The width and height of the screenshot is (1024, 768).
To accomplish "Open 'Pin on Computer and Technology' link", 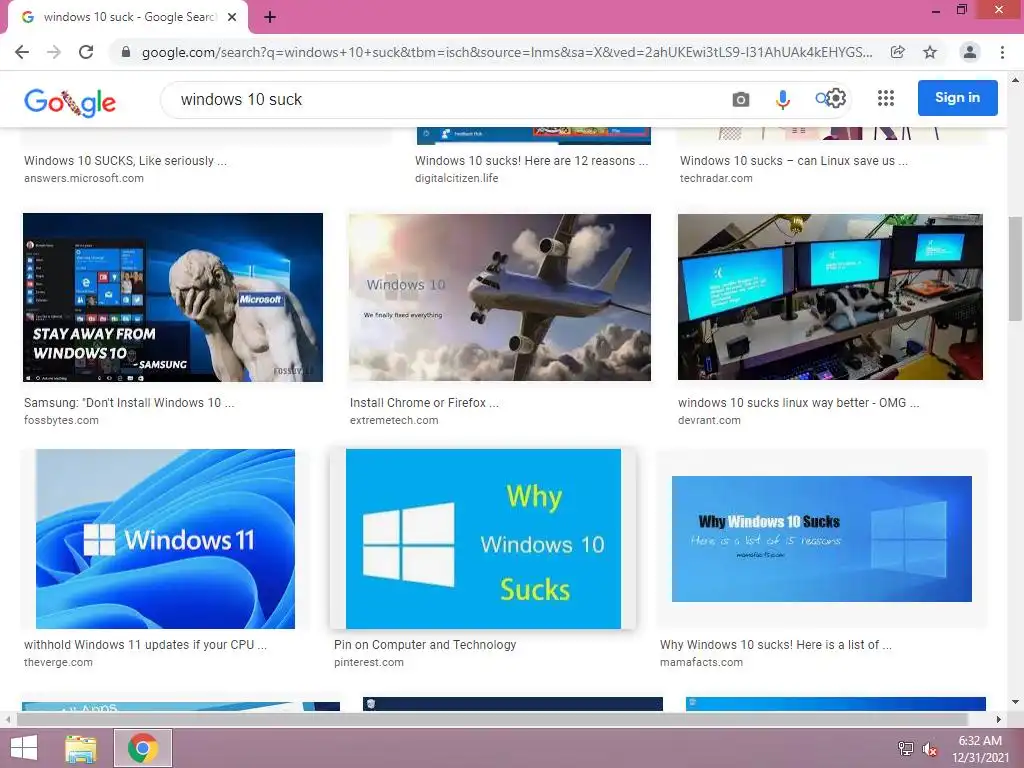I will 425,645.
